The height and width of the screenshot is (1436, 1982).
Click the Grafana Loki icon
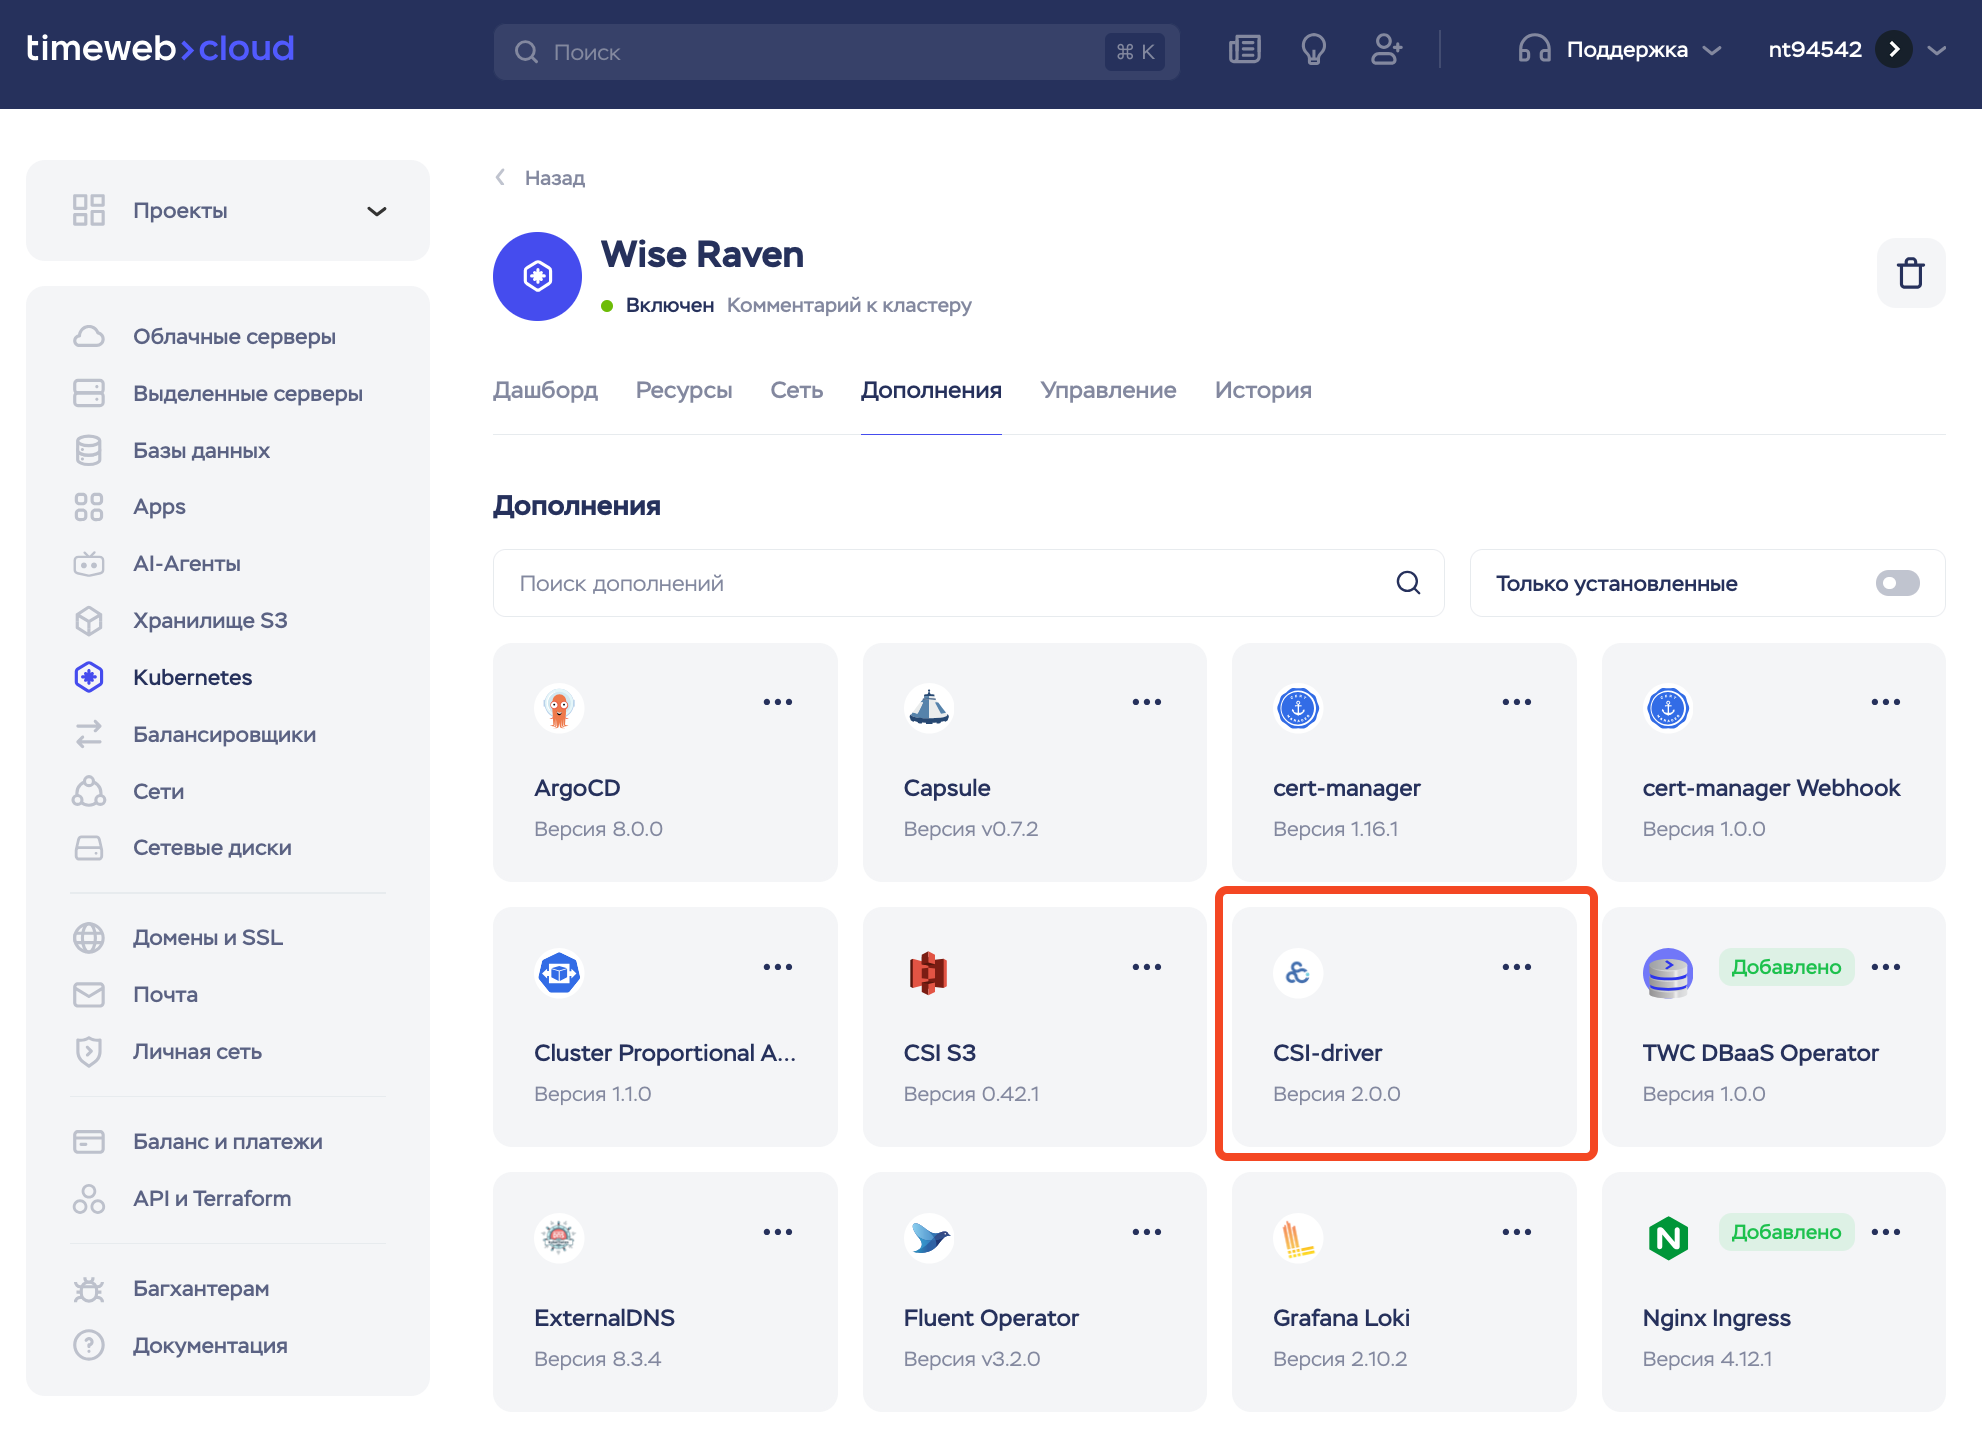click(1298, 1238)
